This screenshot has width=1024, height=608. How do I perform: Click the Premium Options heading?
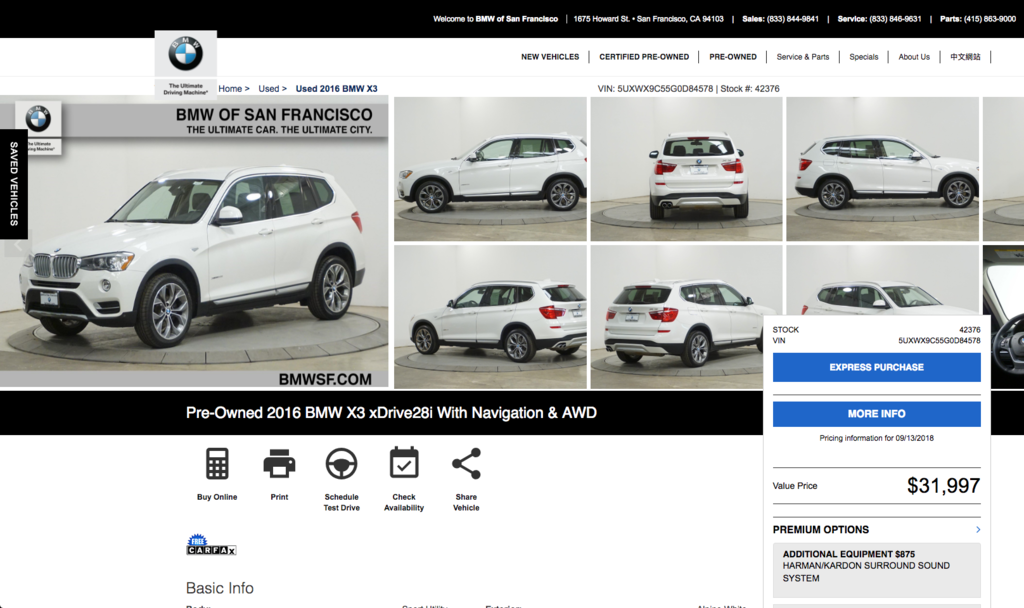tap(821, 530)
